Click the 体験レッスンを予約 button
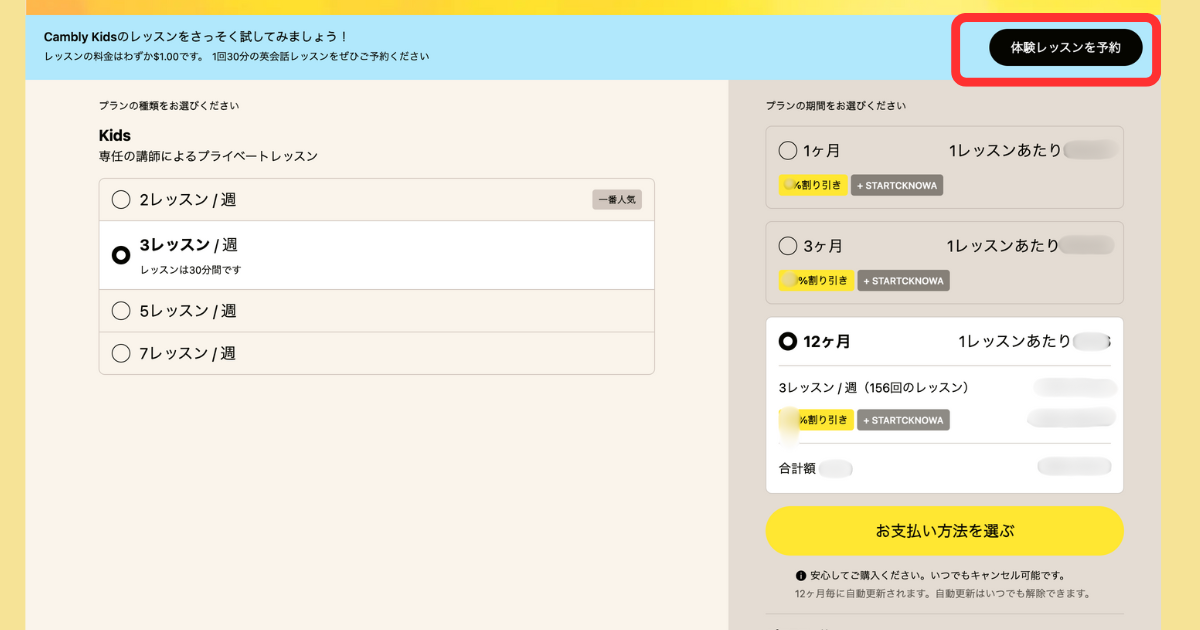This screenshot has height=630, width=1200. point(1065,48)
